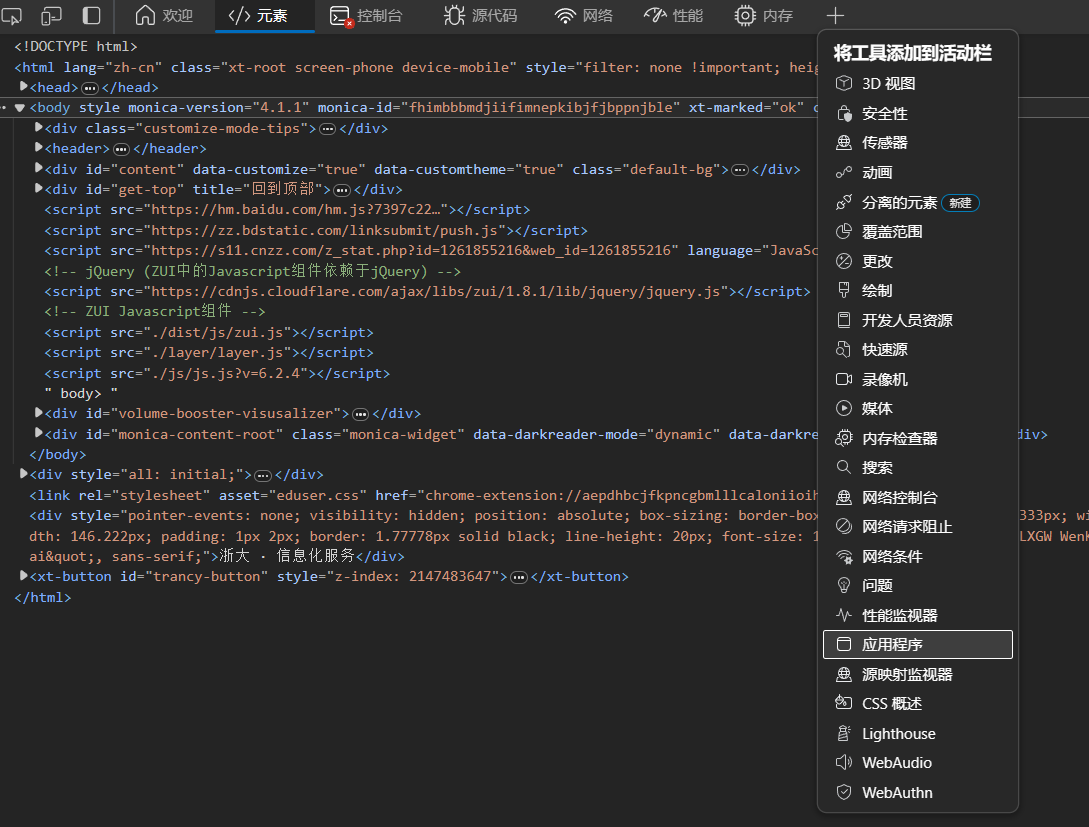
Task: Open the bdstatic push.js script link
Action: [324, 230]
